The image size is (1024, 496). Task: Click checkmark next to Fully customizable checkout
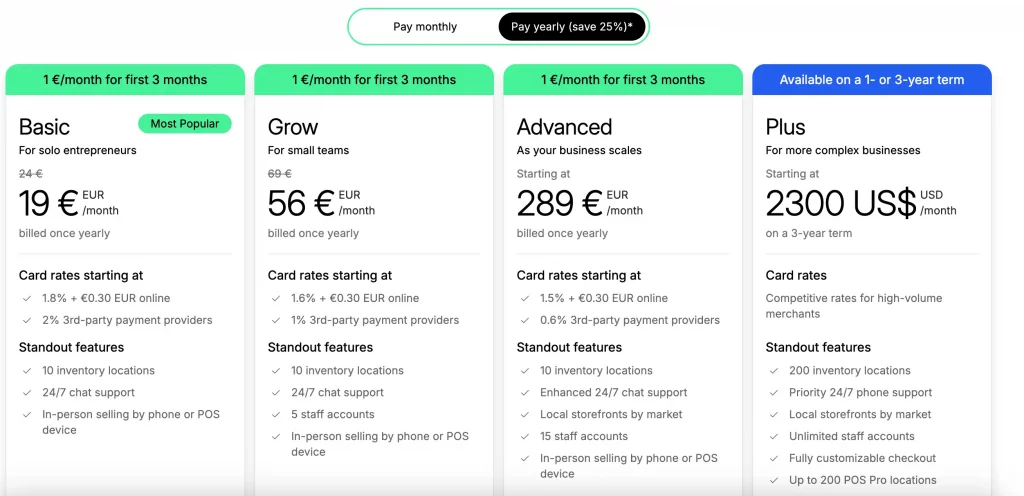click(773, 458)
